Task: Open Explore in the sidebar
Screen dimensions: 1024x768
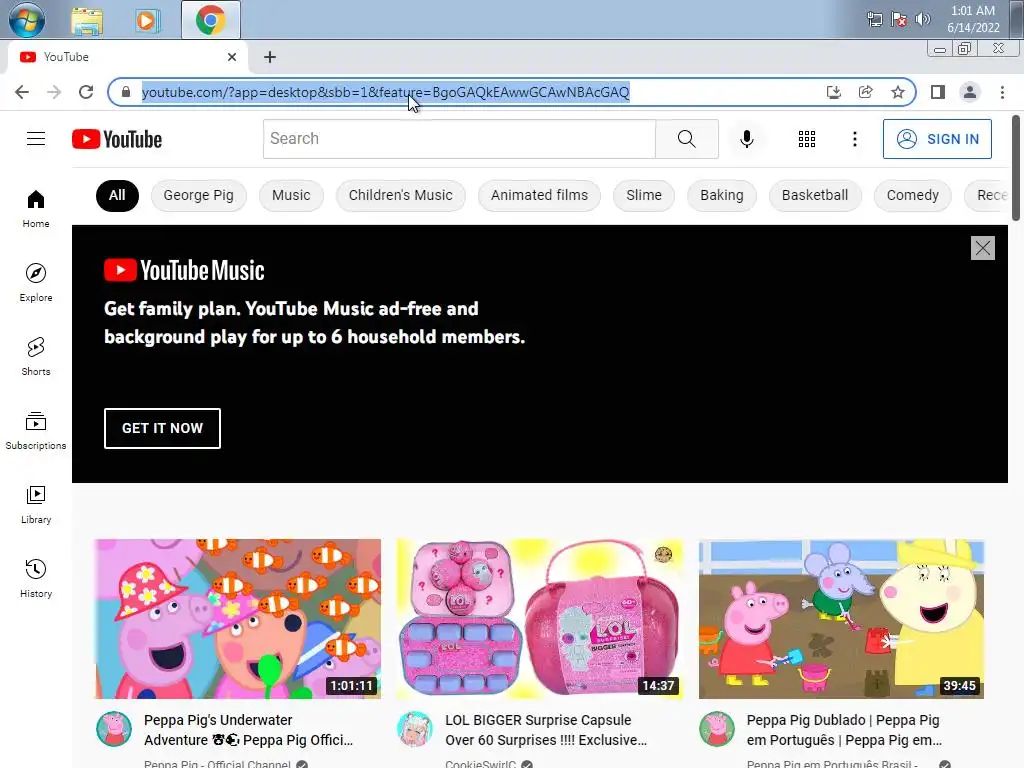Action: coord(36,283)
